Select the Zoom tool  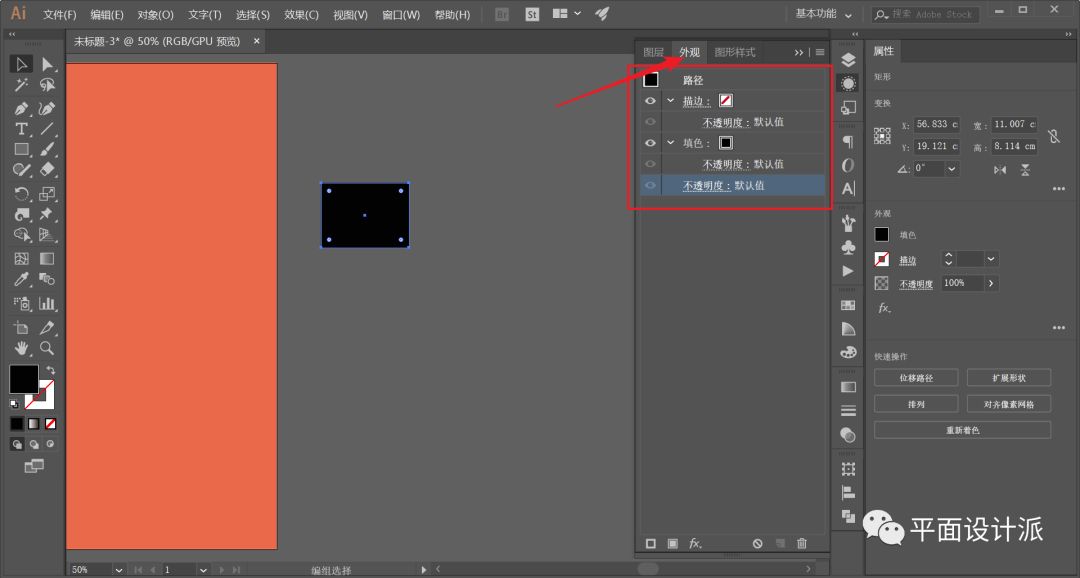47,348
